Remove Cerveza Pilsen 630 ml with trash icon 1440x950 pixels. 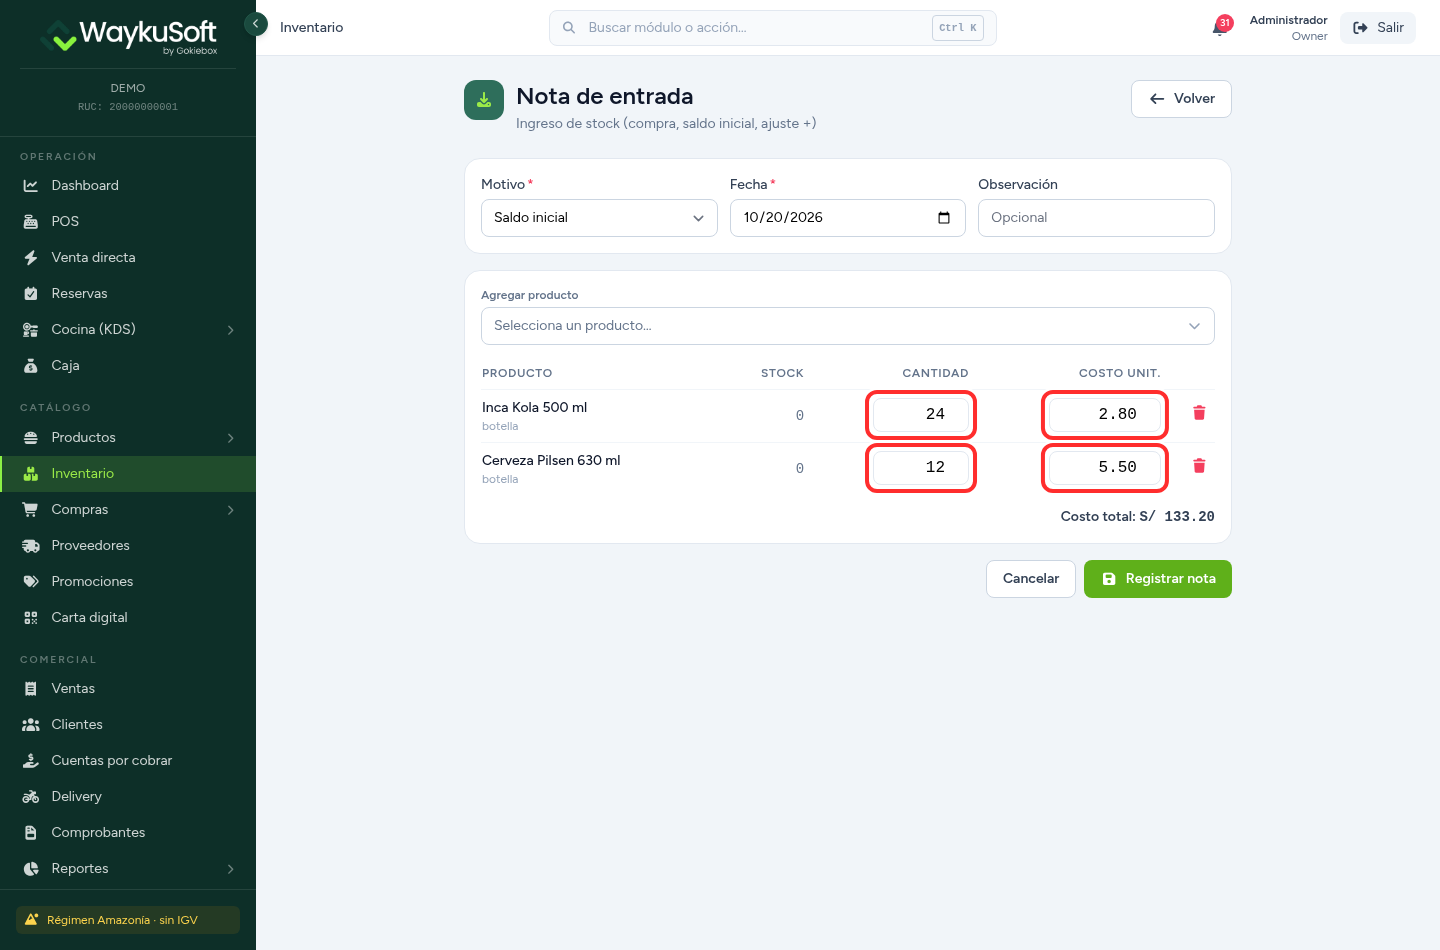1199,466
